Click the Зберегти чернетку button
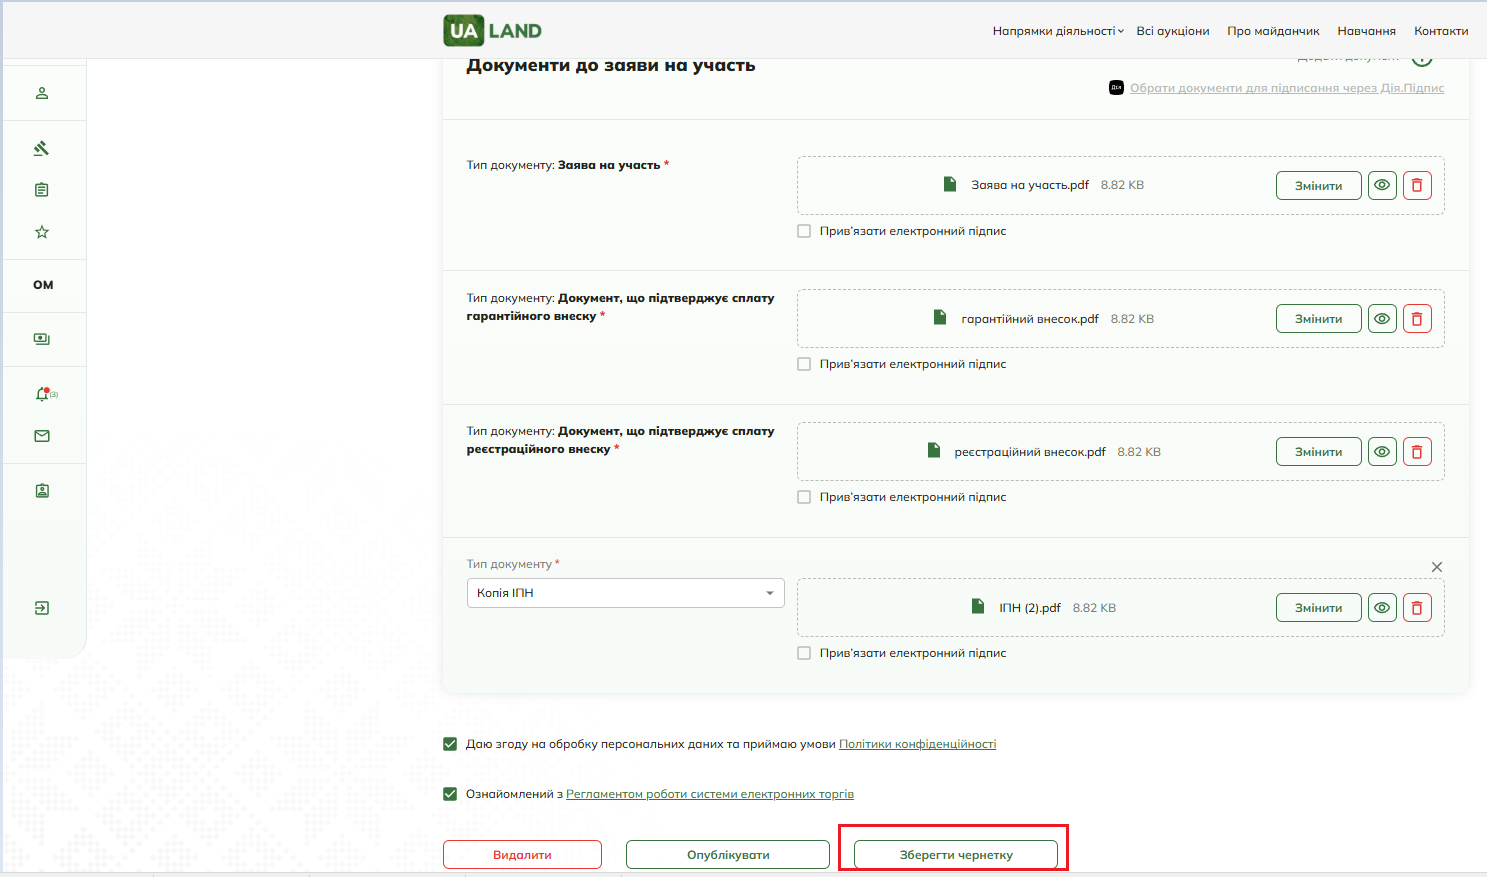This screenshot has width=1487, height=877. point(956,855)
